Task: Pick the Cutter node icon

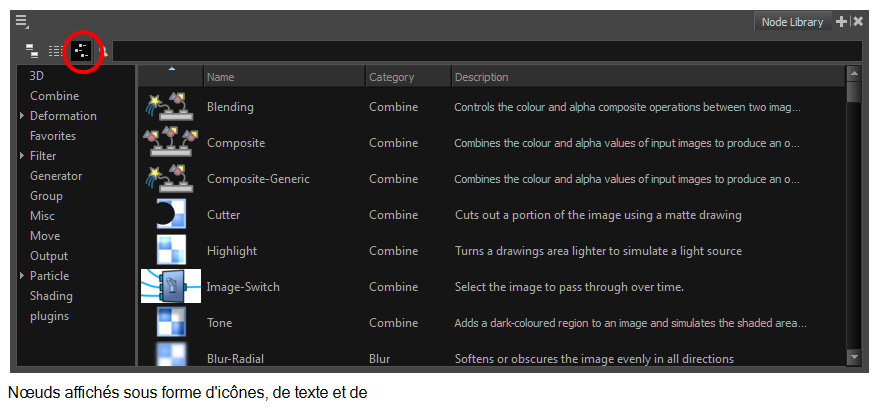Action: [170, 215]
